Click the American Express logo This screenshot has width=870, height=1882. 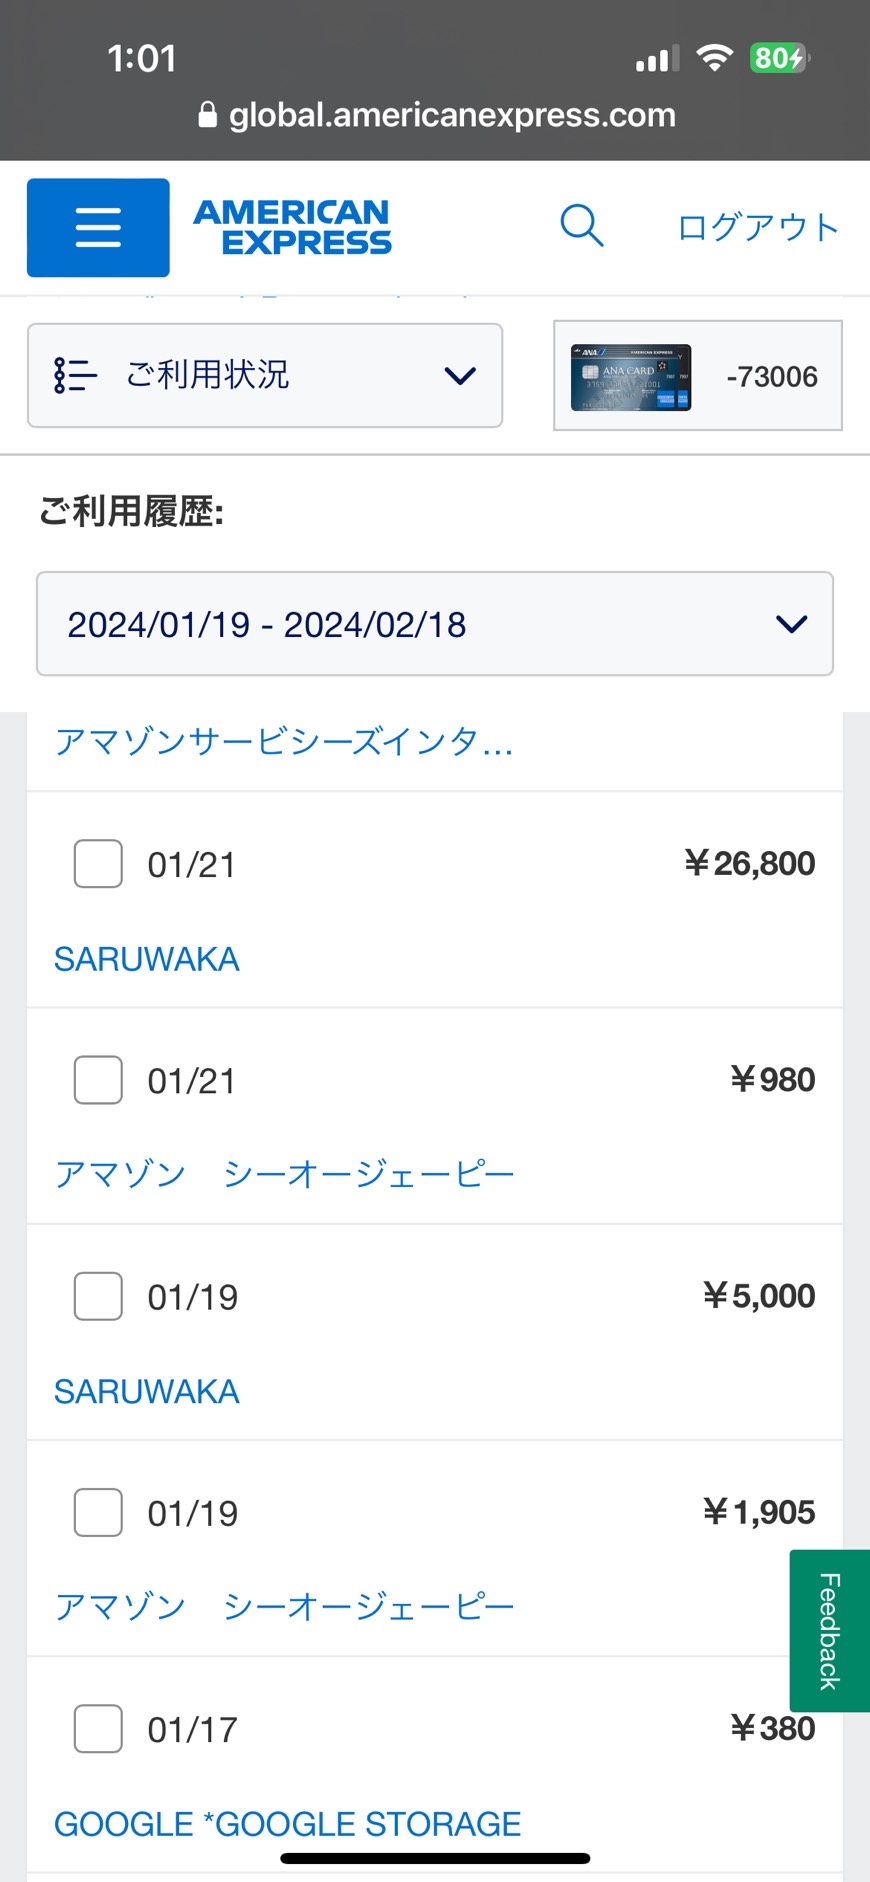(292, 227)
